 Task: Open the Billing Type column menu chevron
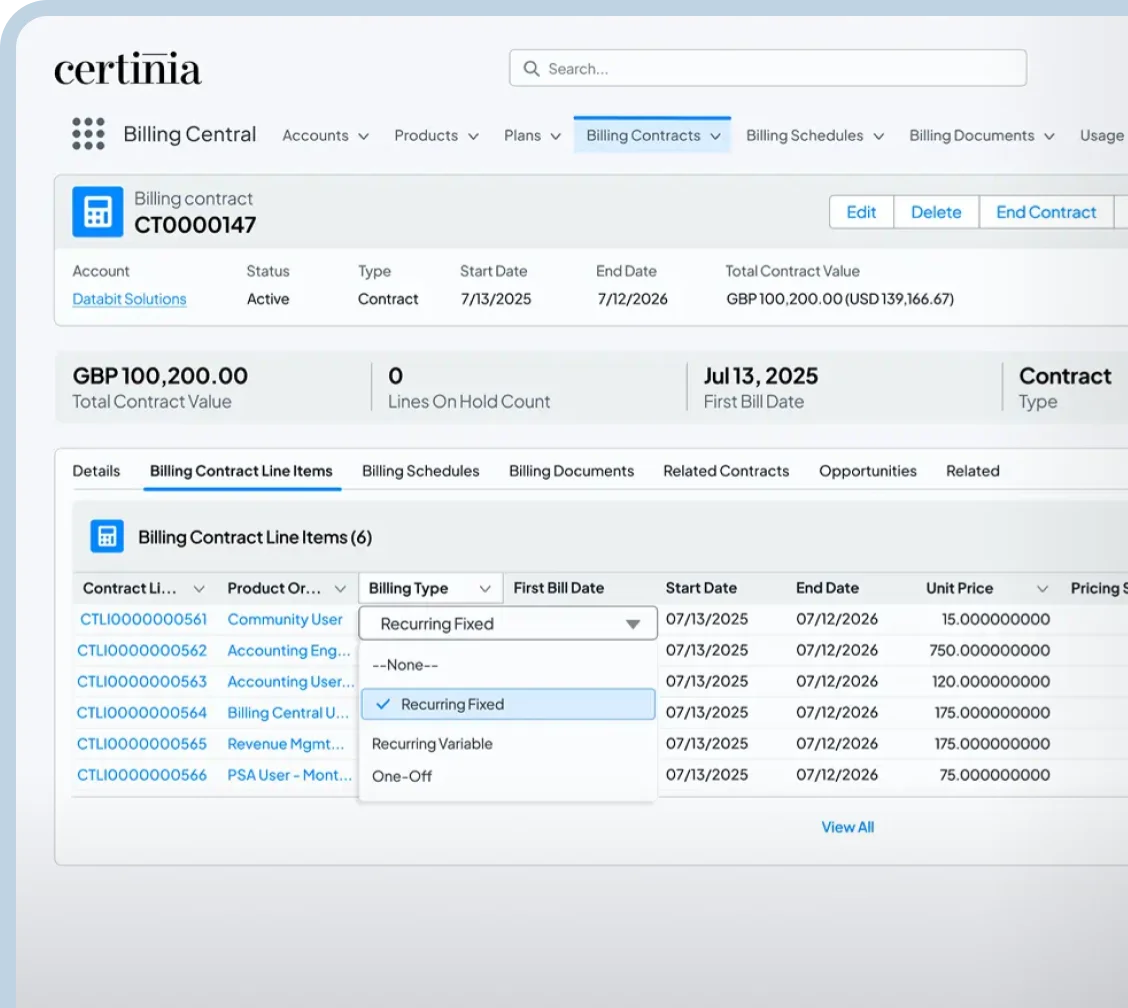(485, 589)
